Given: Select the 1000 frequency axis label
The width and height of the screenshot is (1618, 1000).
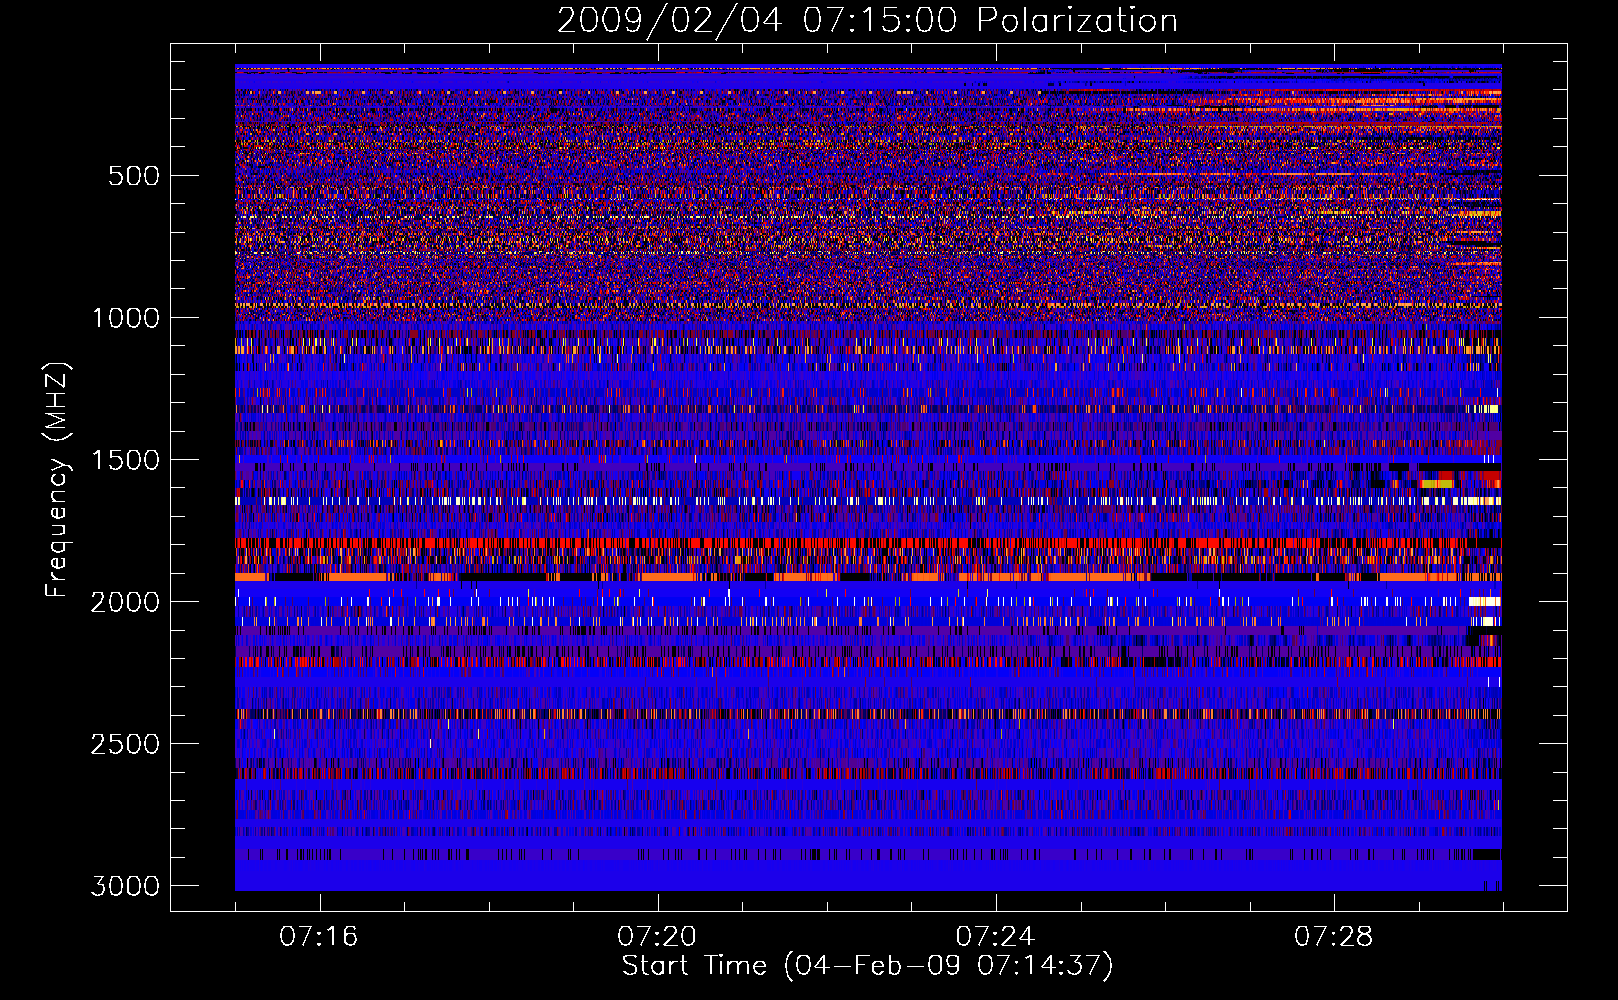Looking at the screenshot, I should tap(126, 319).
